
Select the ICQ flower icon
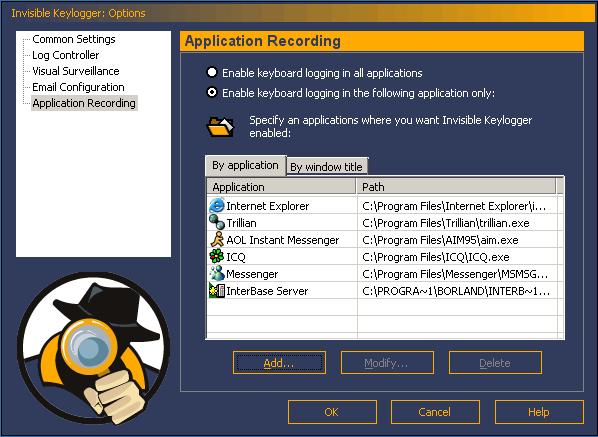coord(217,256)
